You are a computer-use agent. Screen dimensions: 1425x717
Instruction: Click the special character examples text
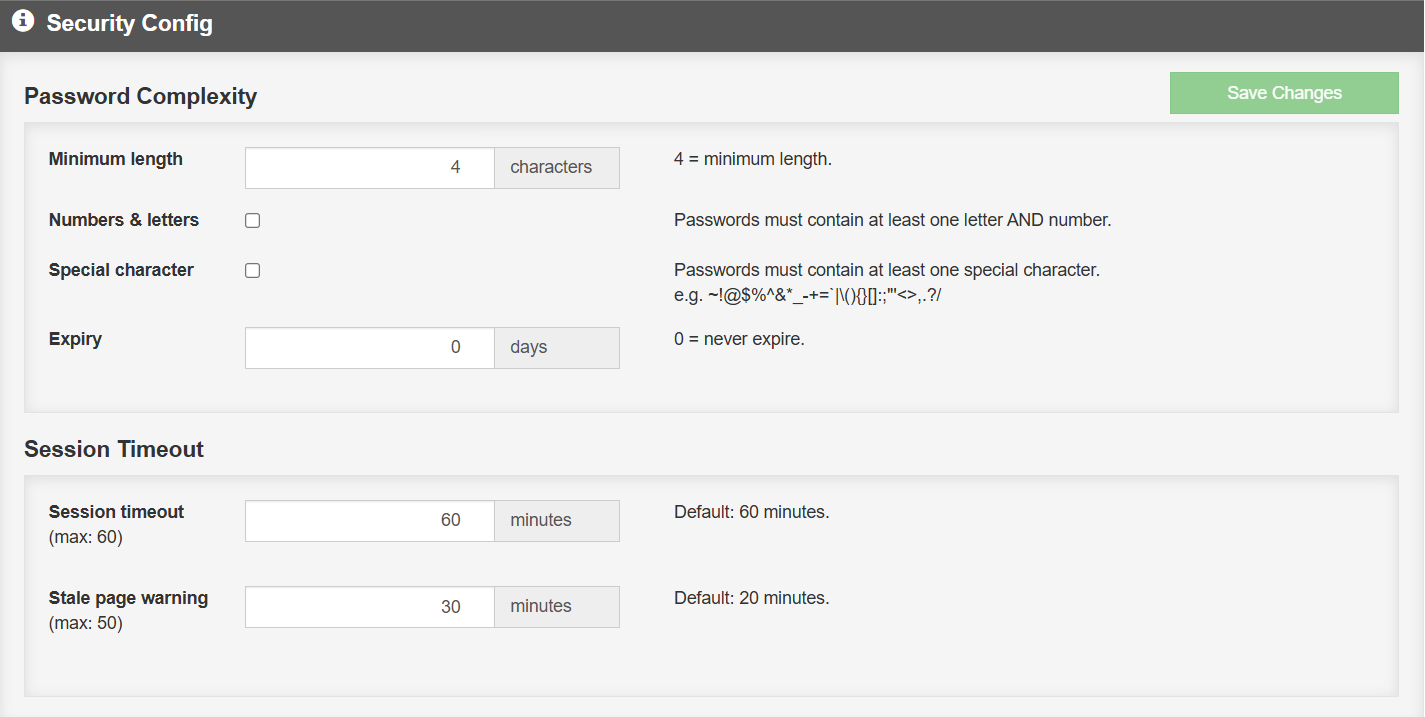pyautogui.click(x=807, y=295)
